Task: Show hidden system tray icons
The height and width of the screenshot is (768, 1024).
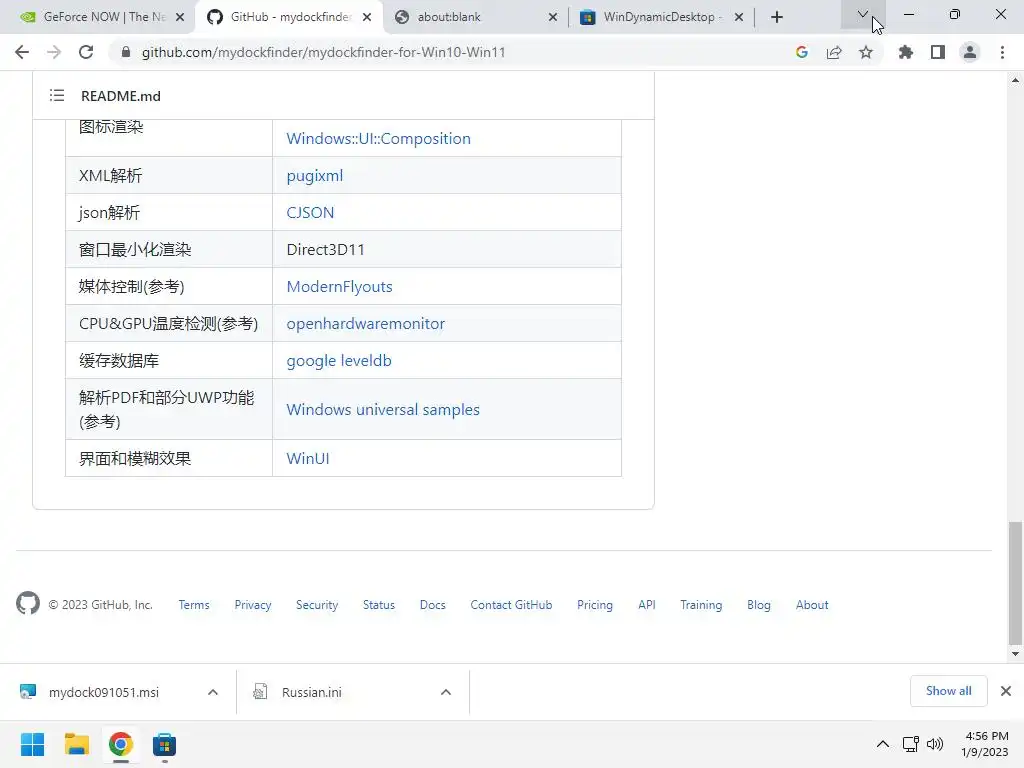Action: pos(882,744)
